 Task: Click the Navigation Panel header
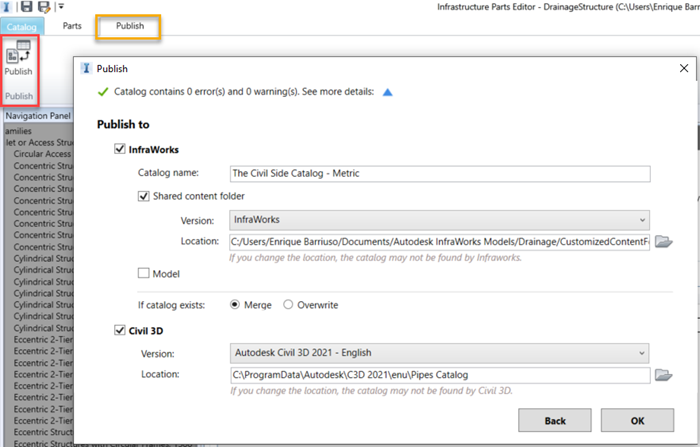(38, 116)
